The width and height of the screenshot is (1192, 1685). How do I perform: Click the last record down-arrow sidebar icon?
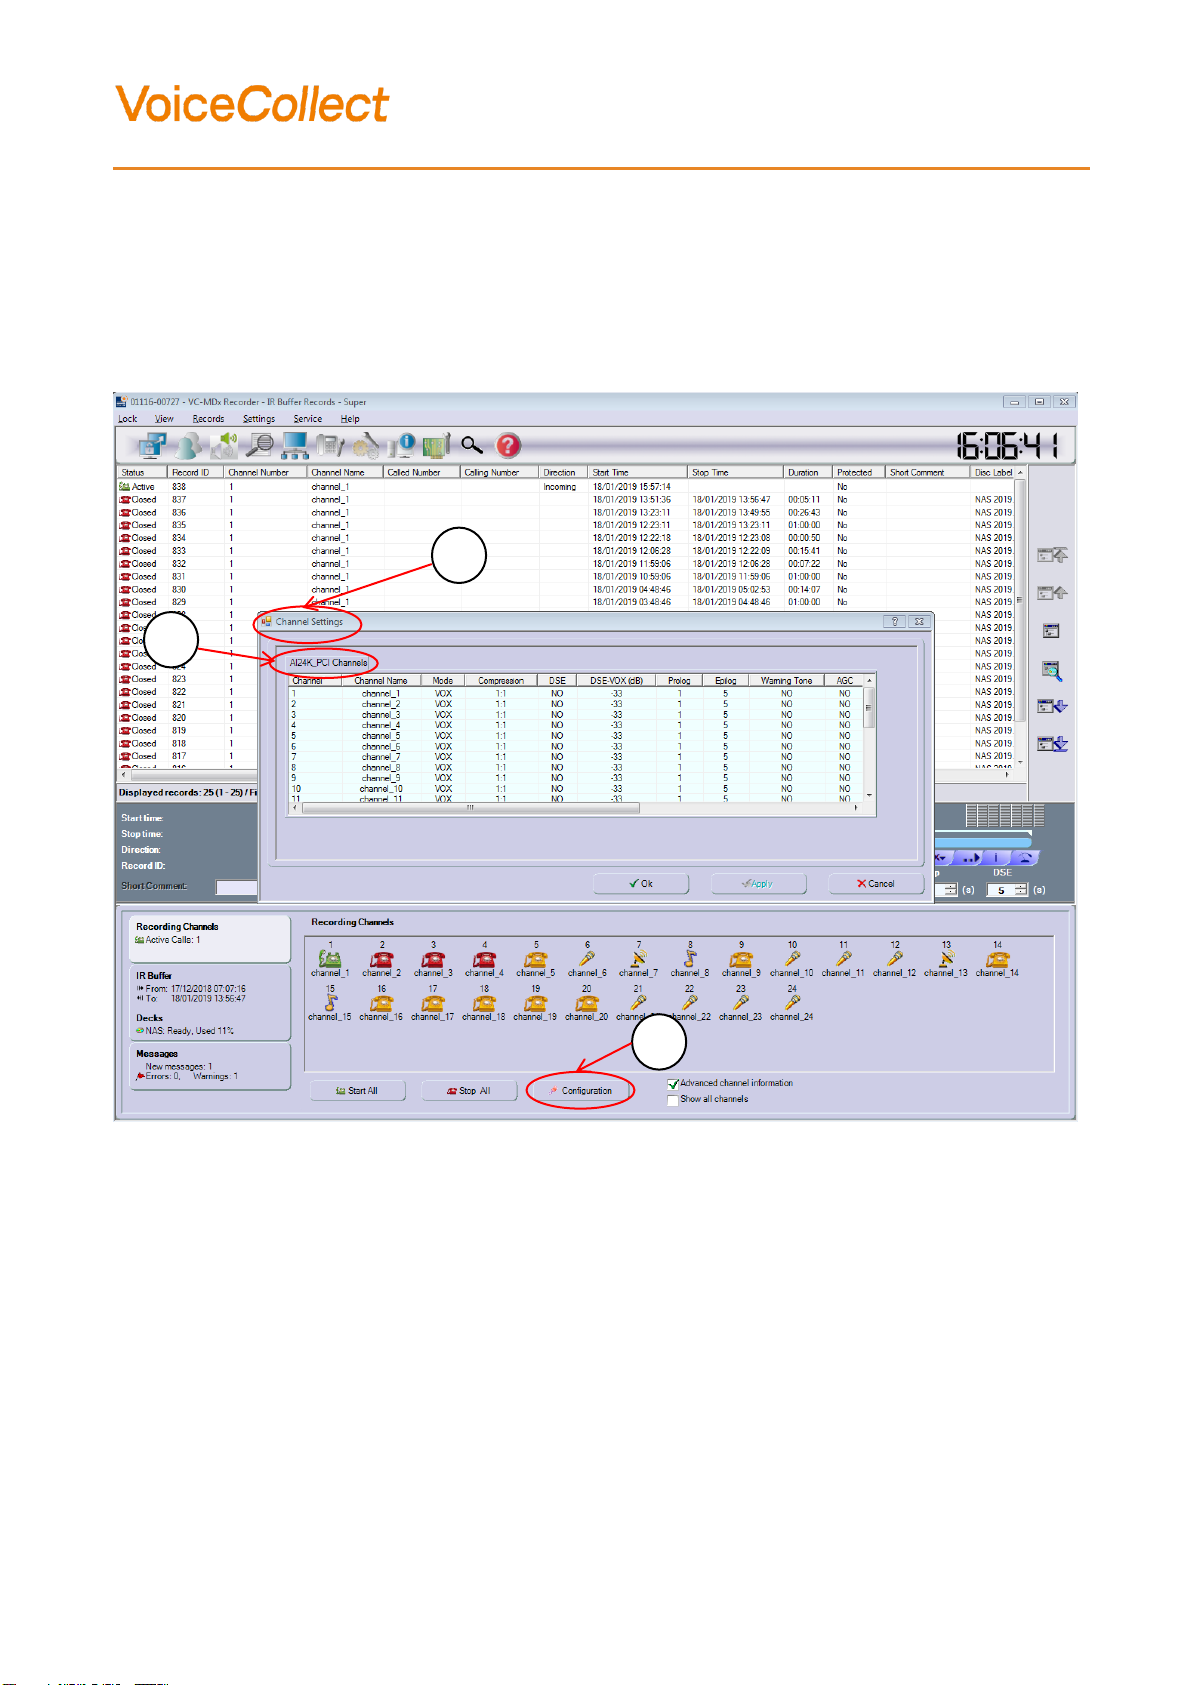pyautogui.click(x=1052, y=744)
